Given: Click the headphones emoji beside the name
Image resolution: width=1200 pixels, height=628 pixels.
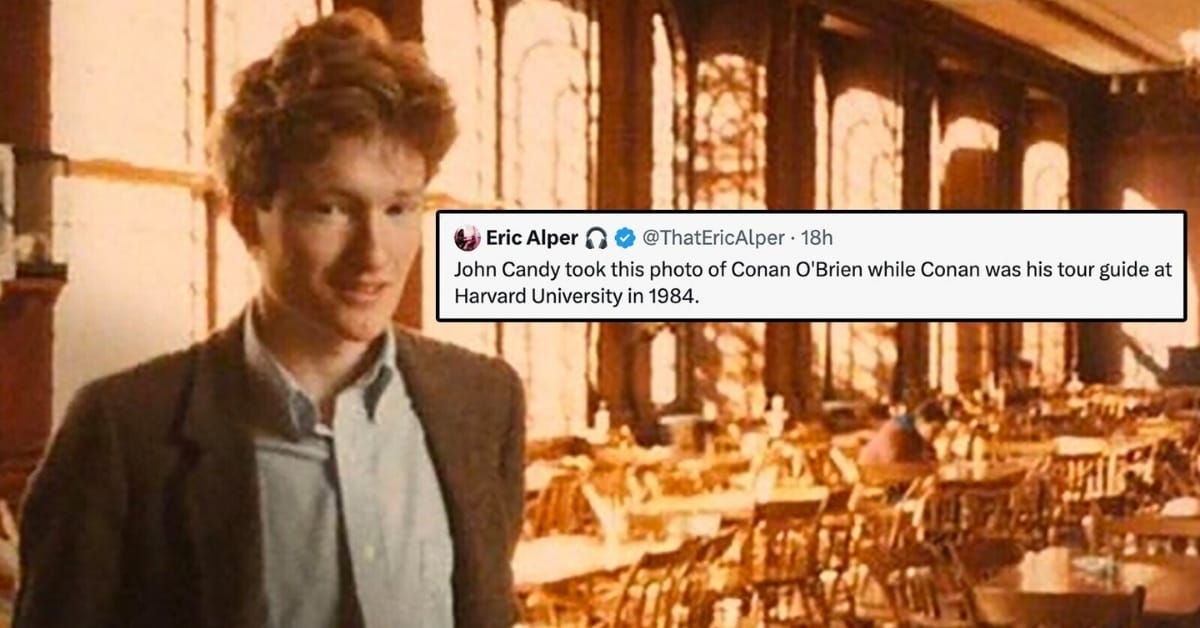Looking at the screenshot, I should (597, 238).
